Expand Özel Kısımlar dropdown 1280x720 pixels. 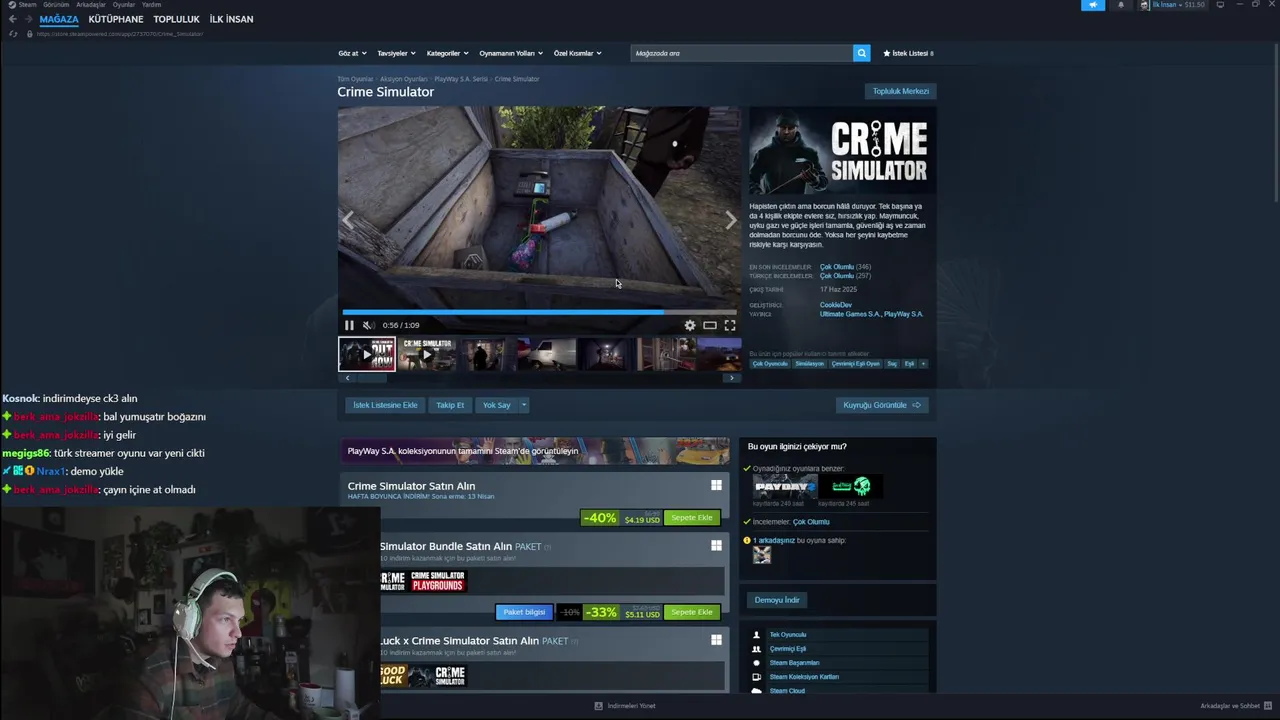pos(577,53)
